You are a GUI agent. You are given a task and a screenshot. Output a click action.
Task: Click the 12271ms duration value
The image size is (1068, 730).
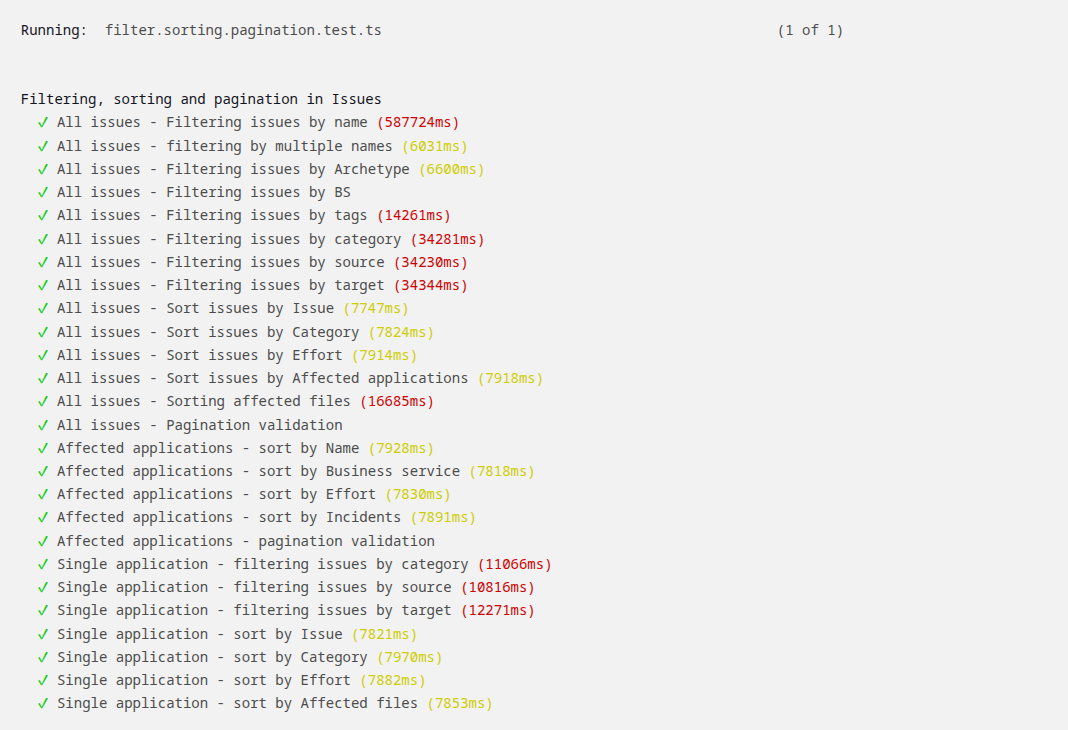497,610
